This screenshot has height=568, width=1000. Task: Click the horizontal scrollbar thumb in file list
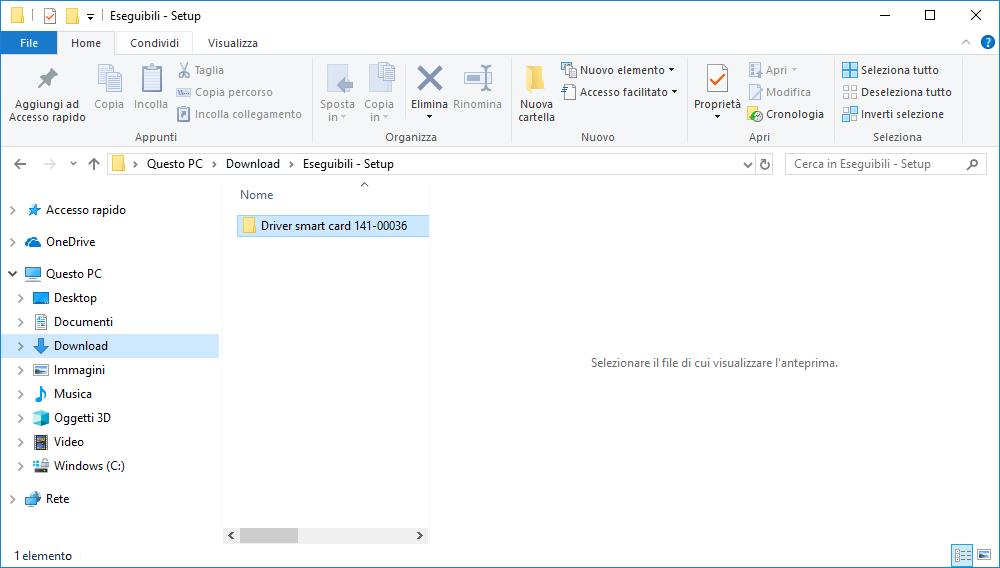(x=268, y=536)
